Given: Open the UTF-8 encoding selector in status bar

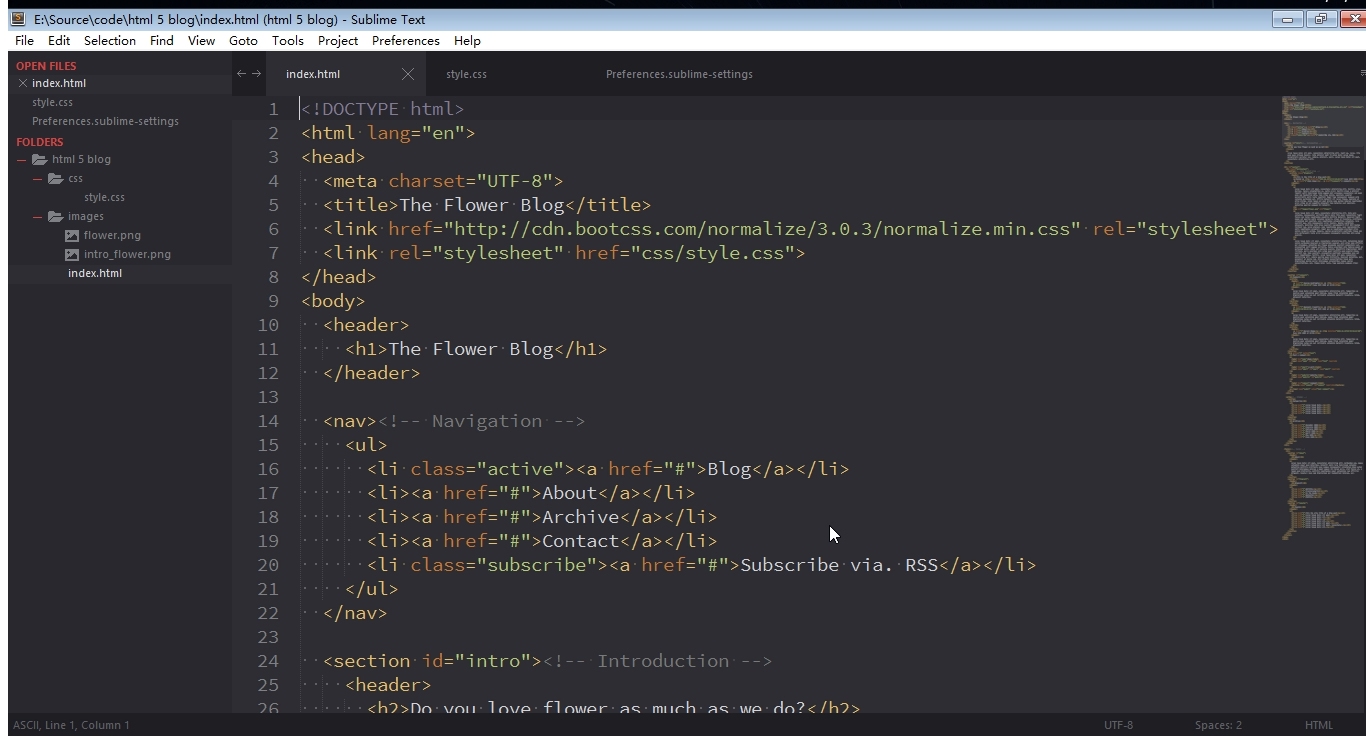Looking at the screenshot, I should tap(1119, 725).
